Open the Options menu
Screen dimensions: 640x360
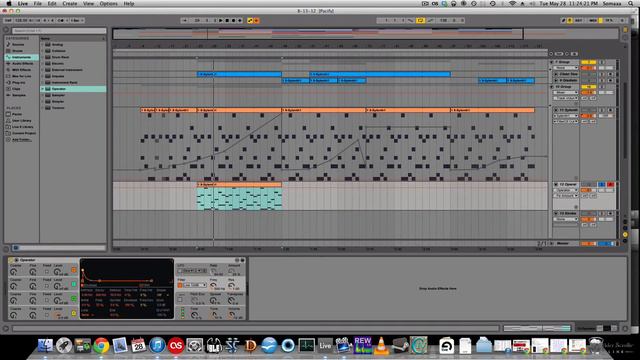[109, 3]
